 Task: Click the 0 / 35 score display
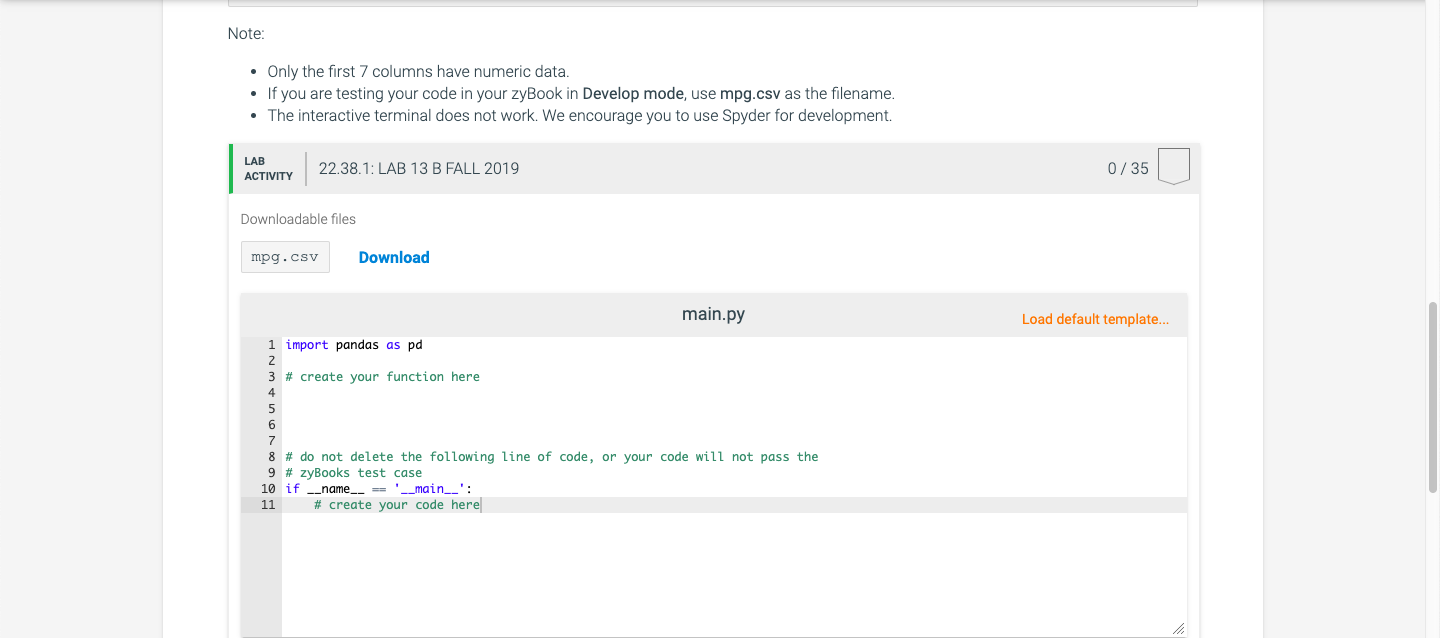[1126, 168]
